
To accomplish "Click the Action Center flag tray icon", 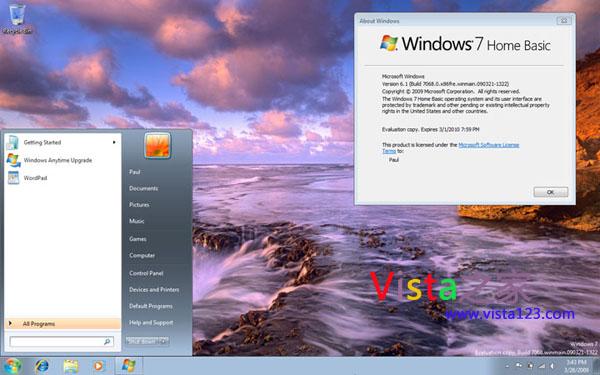I will click(x=519, y=365).
